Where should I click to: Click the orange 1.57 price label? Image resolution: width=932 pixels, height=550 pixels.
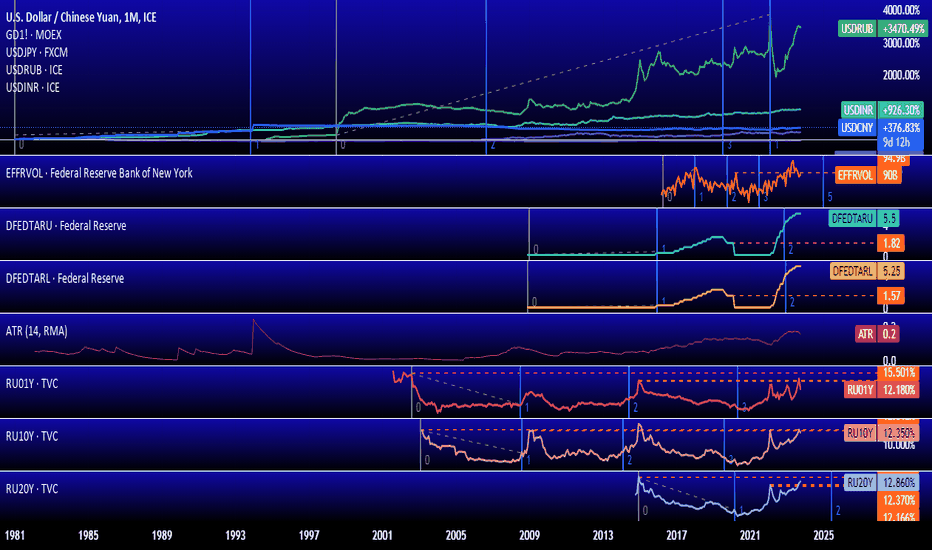[x=890, y=296]
